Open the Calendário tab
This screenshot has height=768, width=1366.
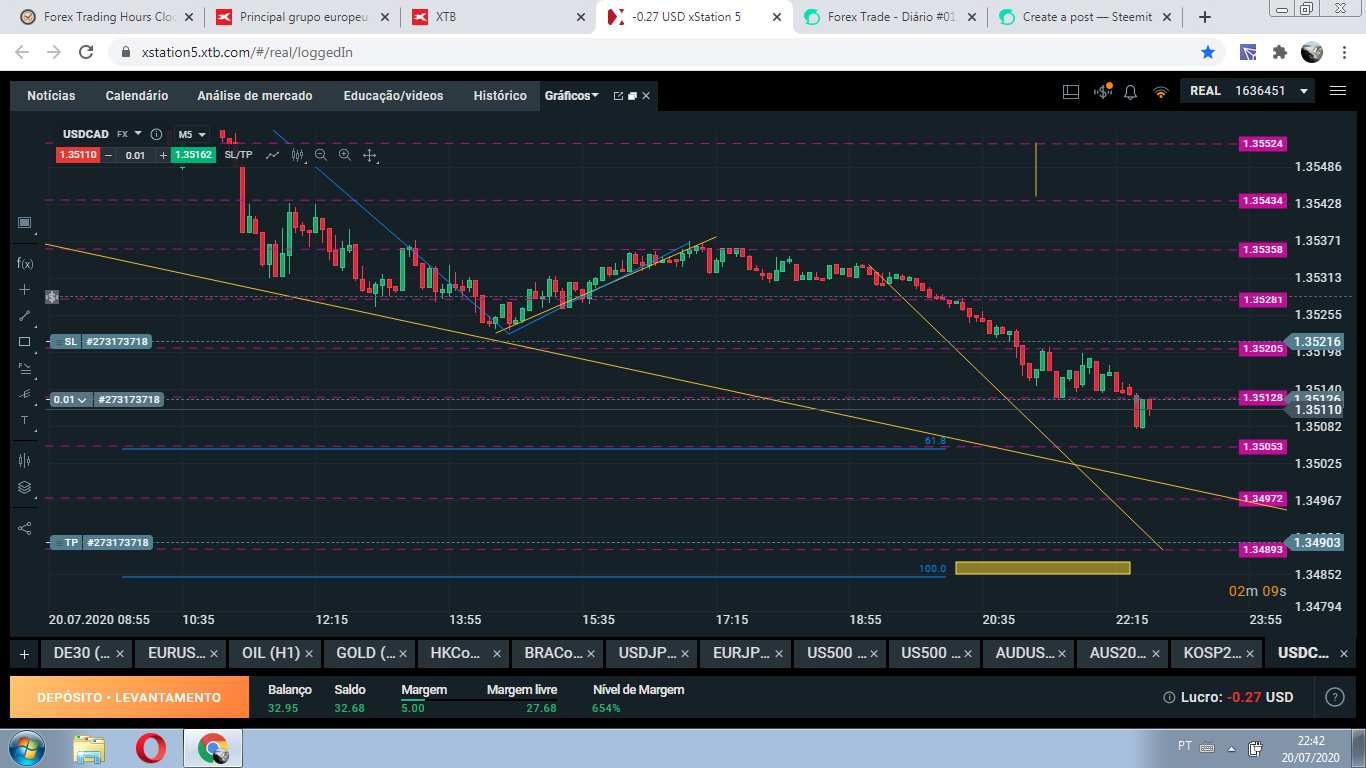tap(137, 96)
